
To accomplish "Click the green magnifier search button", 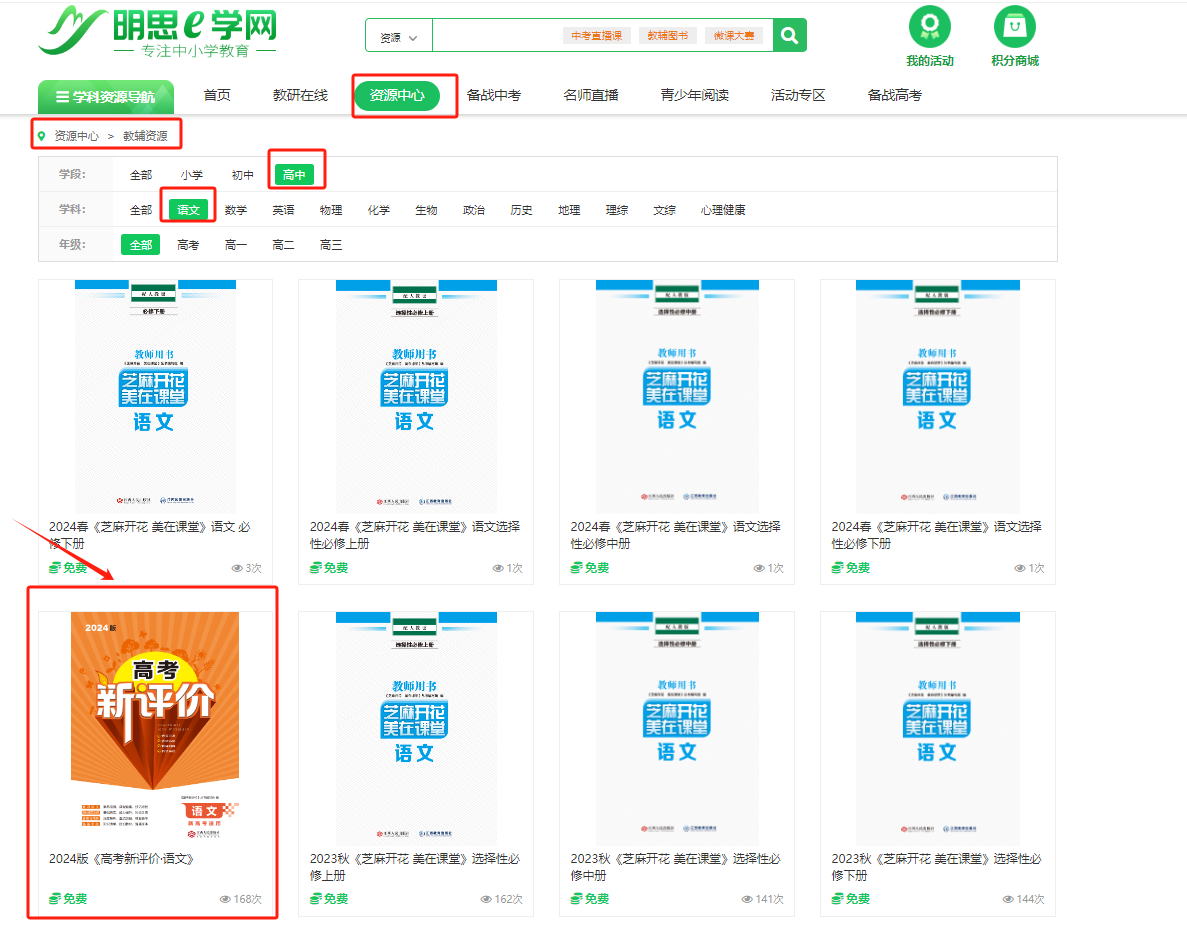I will (x=790, y=36).
